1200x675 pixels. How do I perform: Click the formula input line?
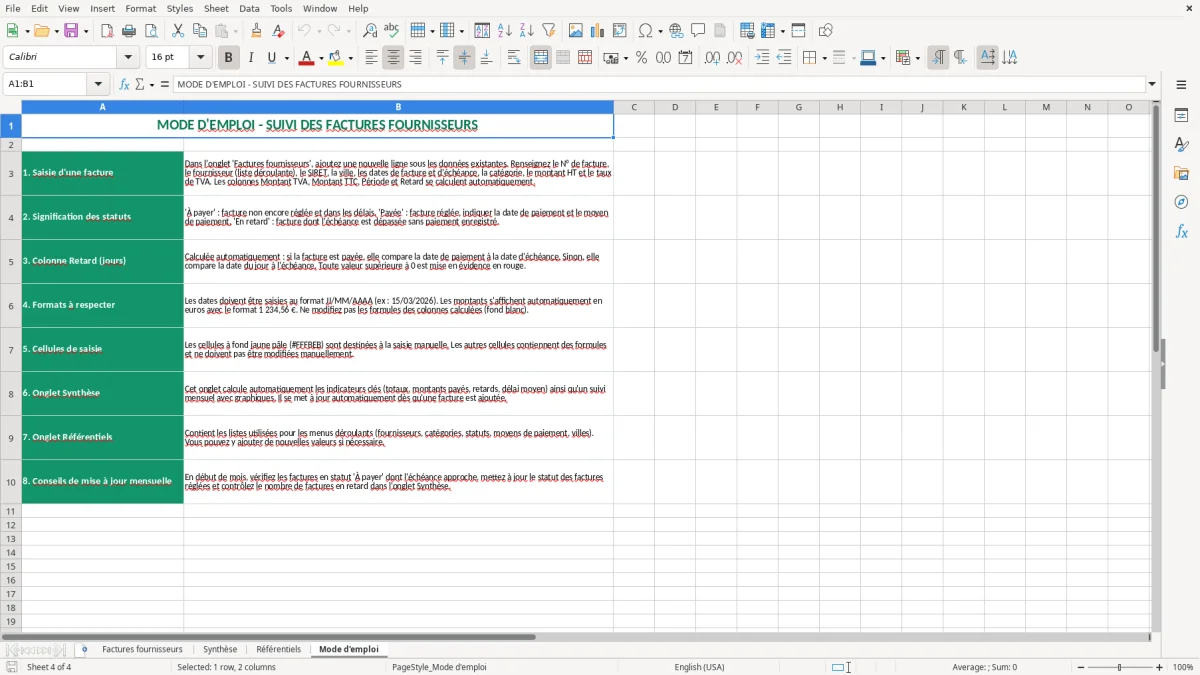(x=659, y=84)
